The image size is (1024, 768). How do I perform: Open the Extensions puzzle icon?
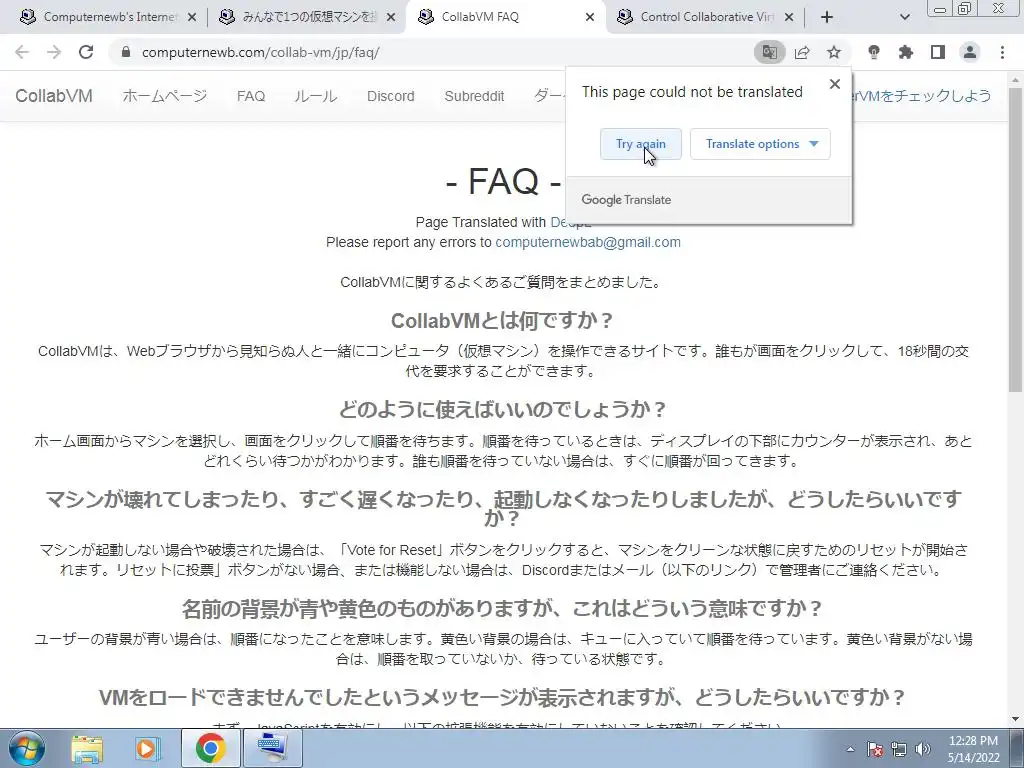[906, 52]
